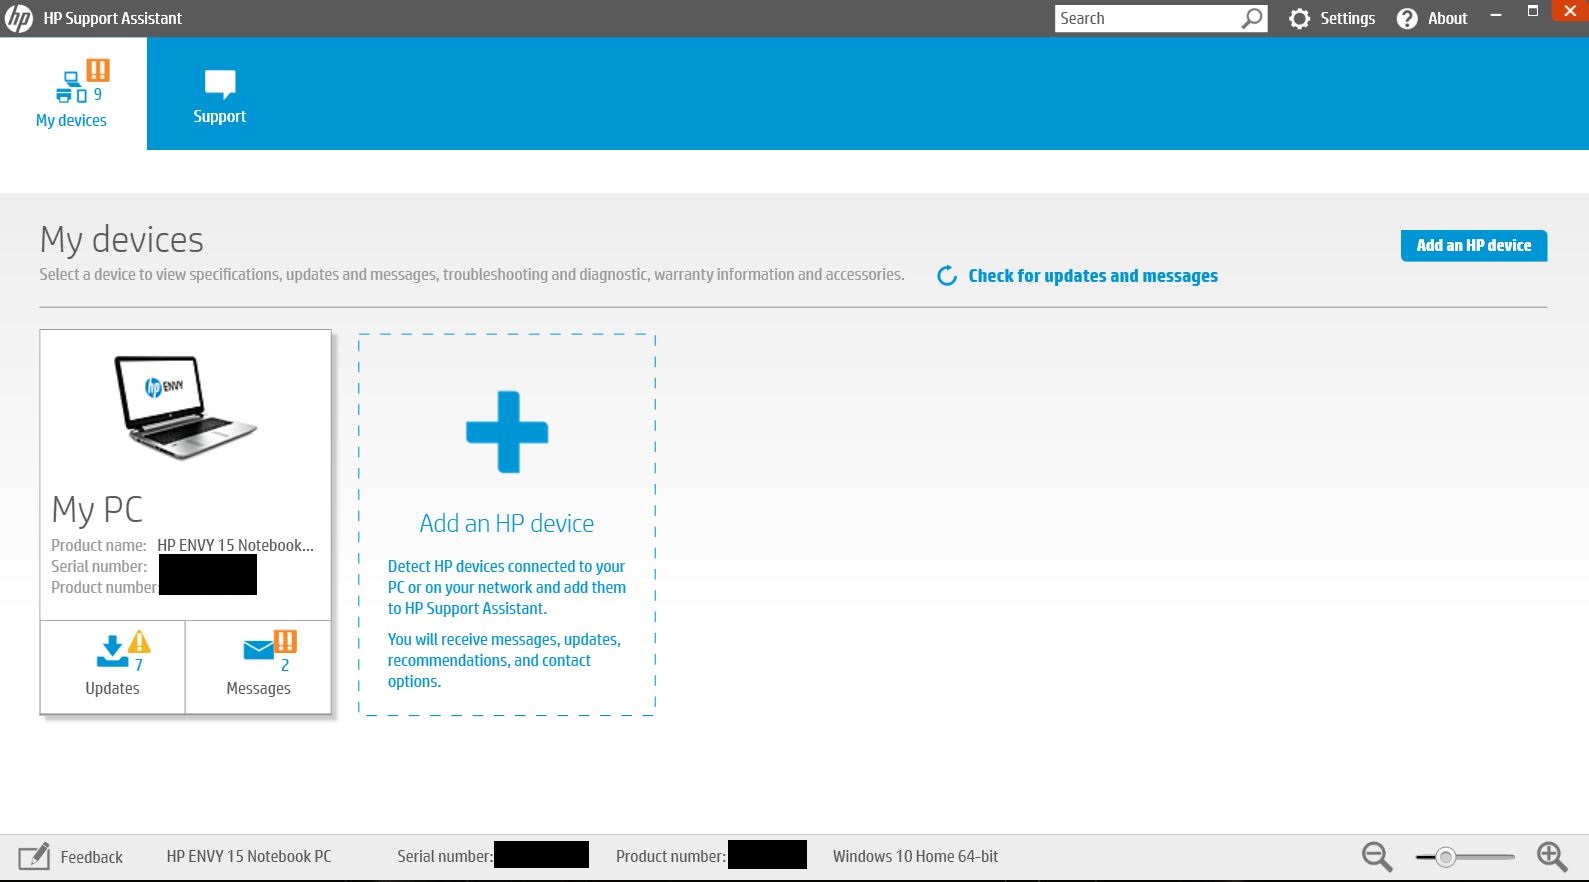Open Updates for My PC
The height and width of the screenshot is (882, 1589).
[113, 667]
